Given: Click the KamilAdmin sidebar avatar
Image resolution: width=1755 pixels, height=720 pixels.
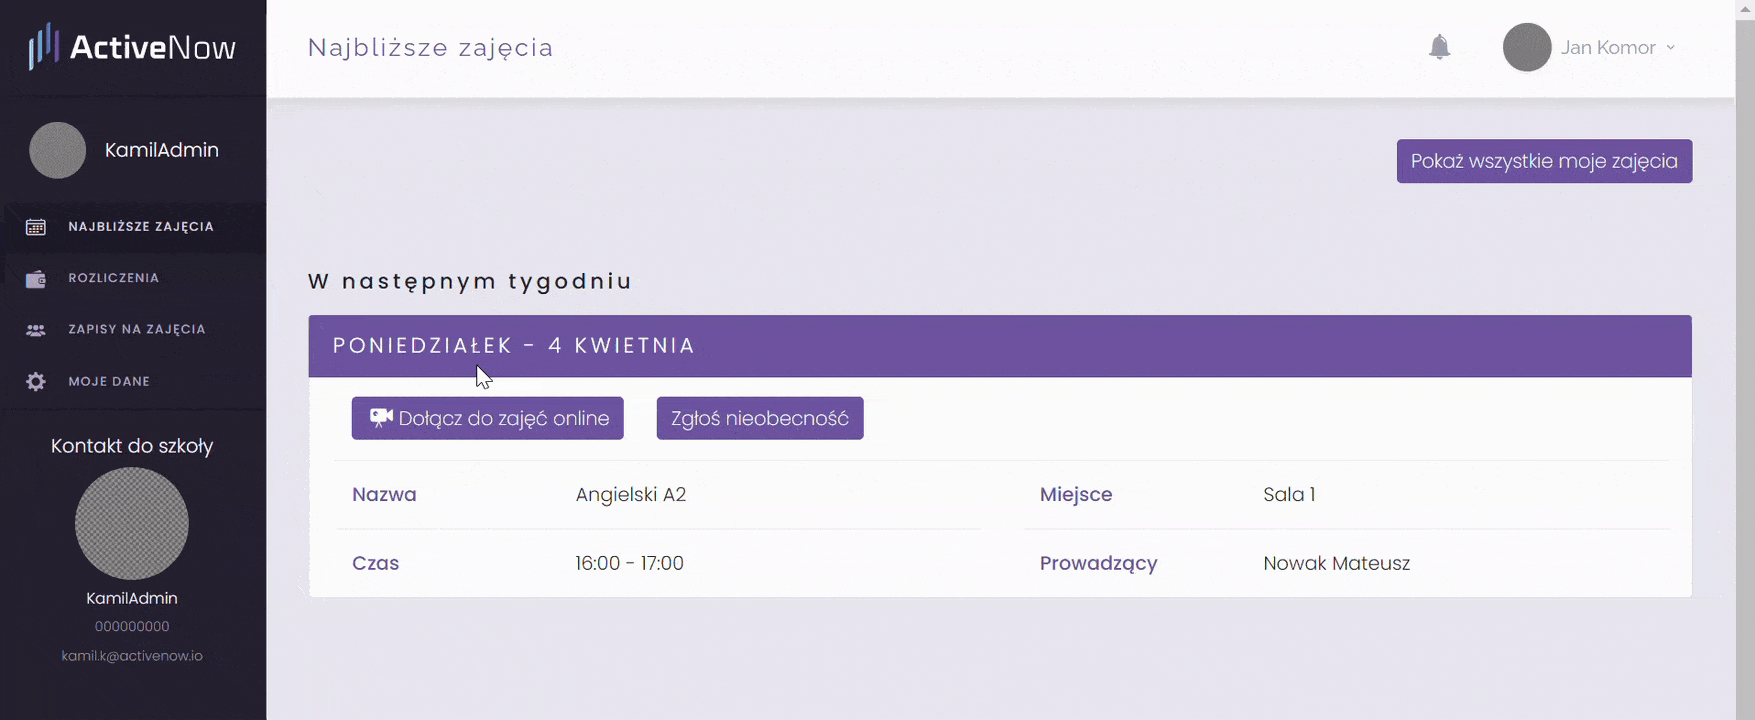Looking at the screenshot, I should (57, 150).
